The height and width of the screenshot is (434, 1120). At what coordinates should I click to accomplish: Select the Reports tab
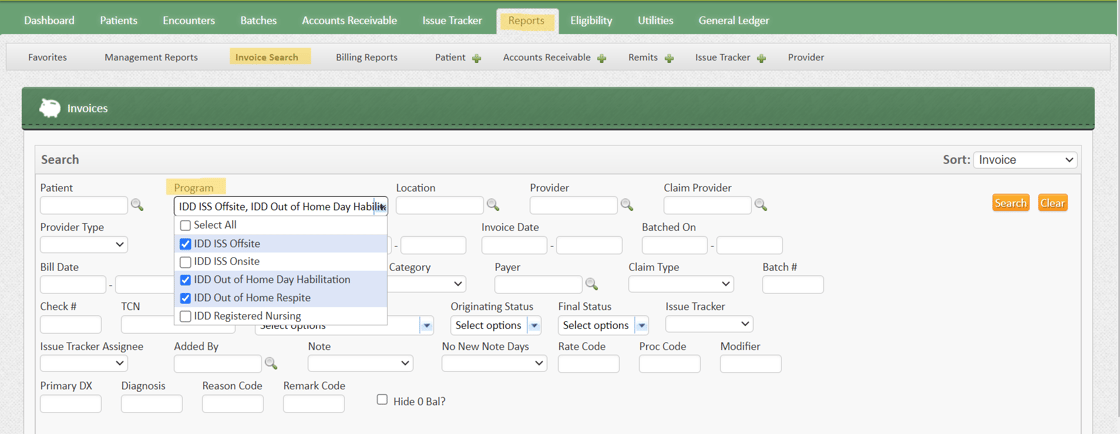click(526, 21)
